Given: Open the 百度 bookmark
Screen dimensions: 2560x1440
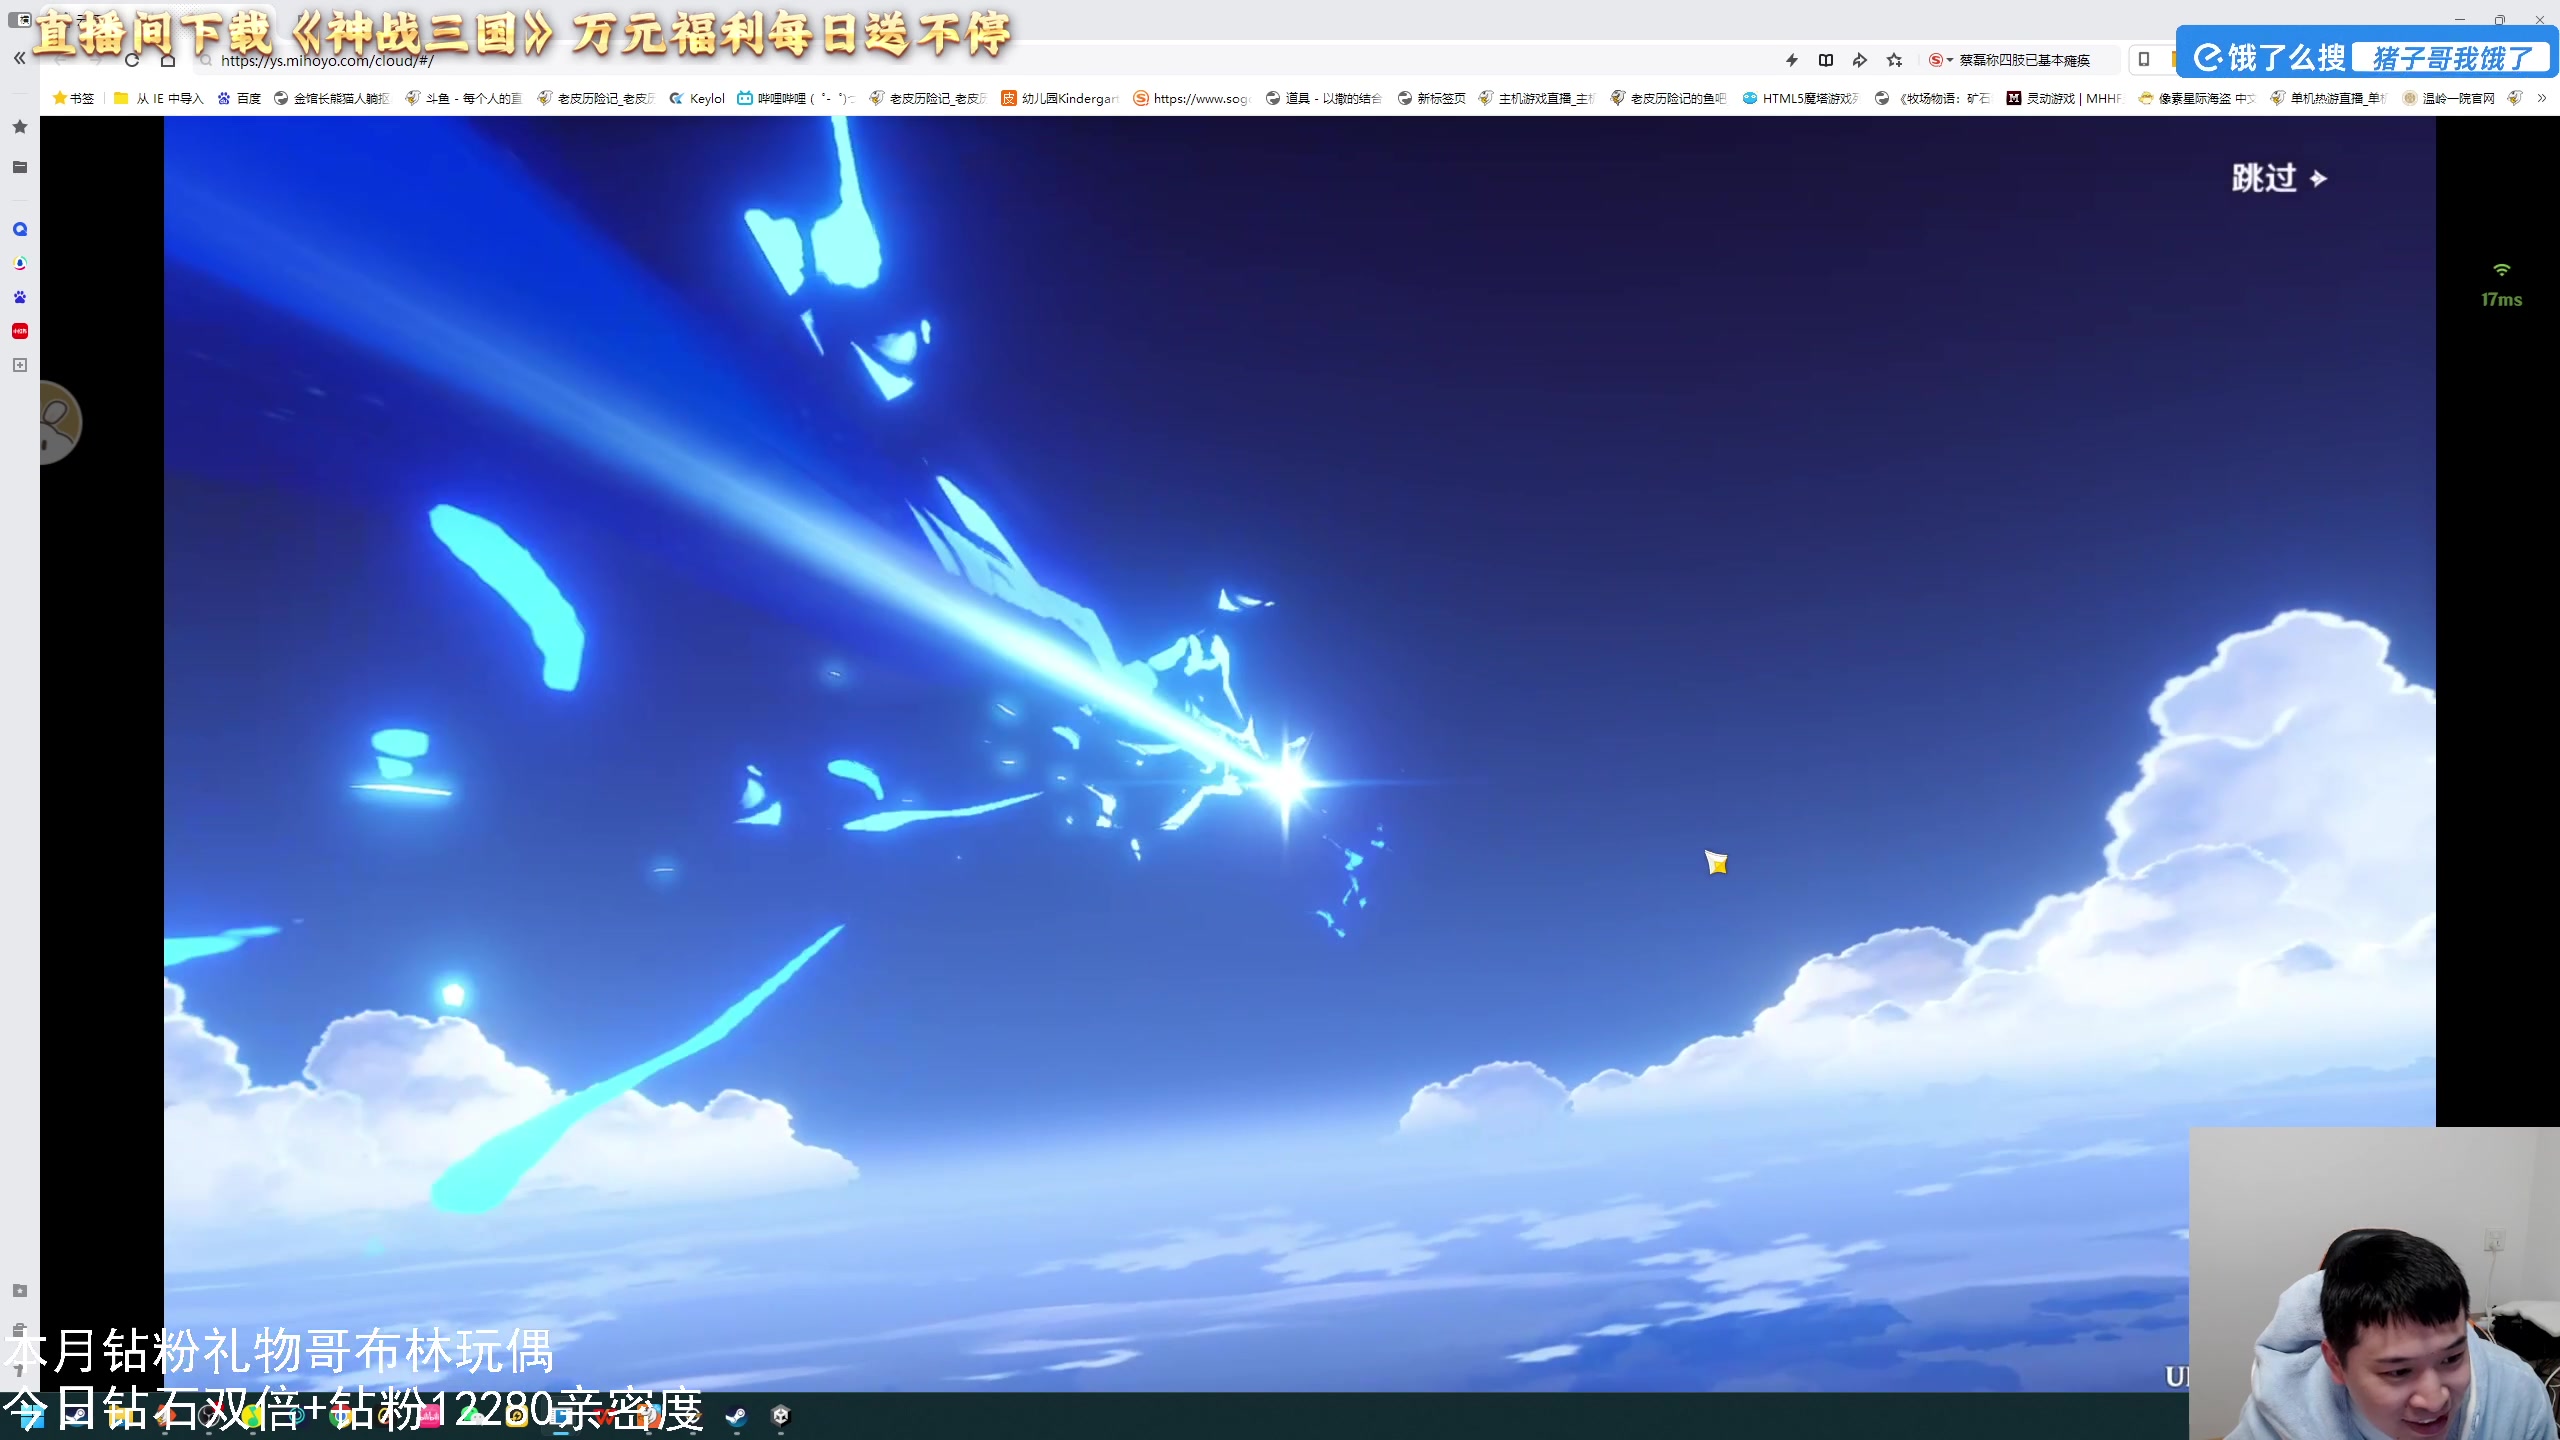Looking at the screenshot, I should (240, 98).
